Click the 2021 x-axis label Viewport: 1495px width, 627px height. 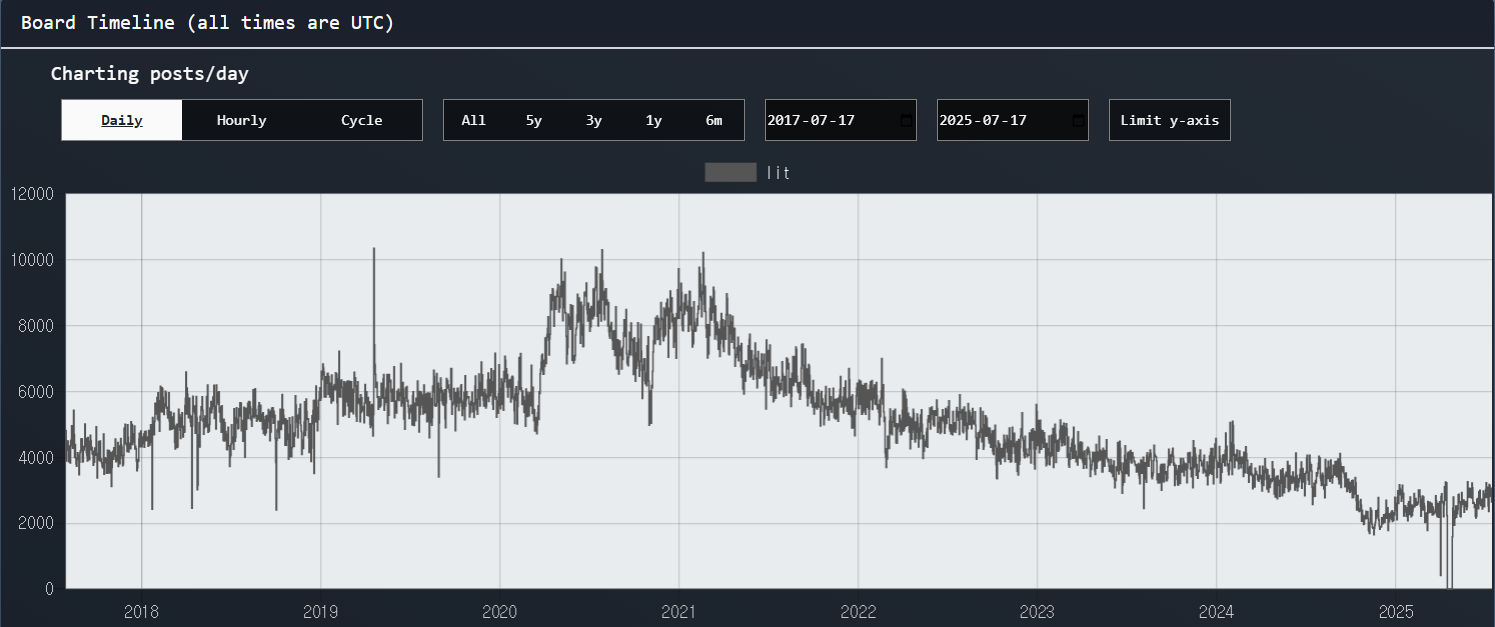679,612
